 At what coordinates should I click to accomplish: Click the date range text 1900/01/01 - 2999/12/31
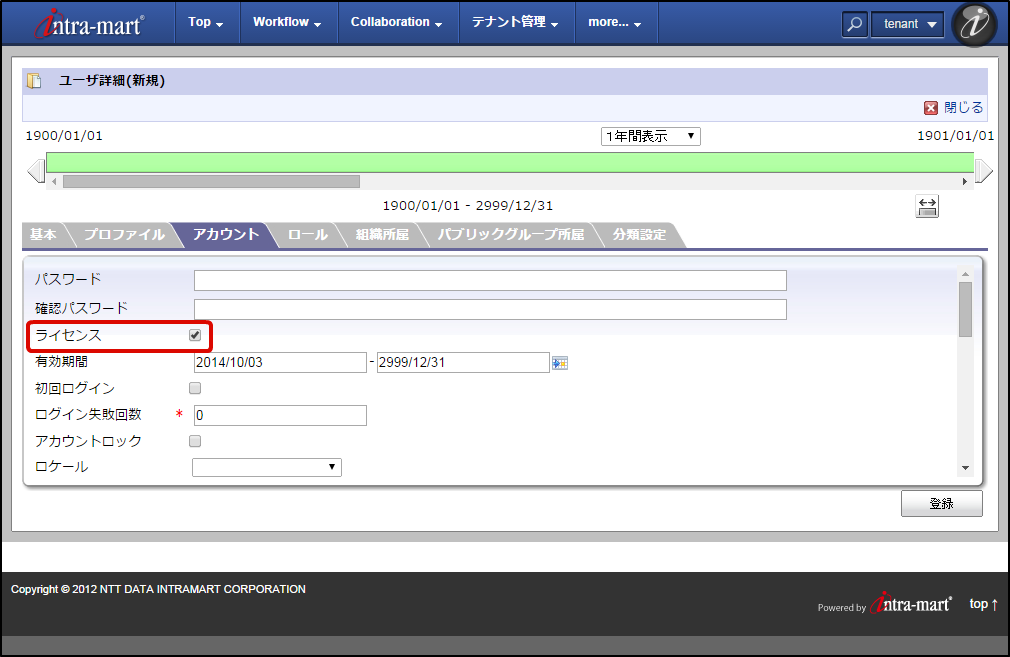point(468,205)
